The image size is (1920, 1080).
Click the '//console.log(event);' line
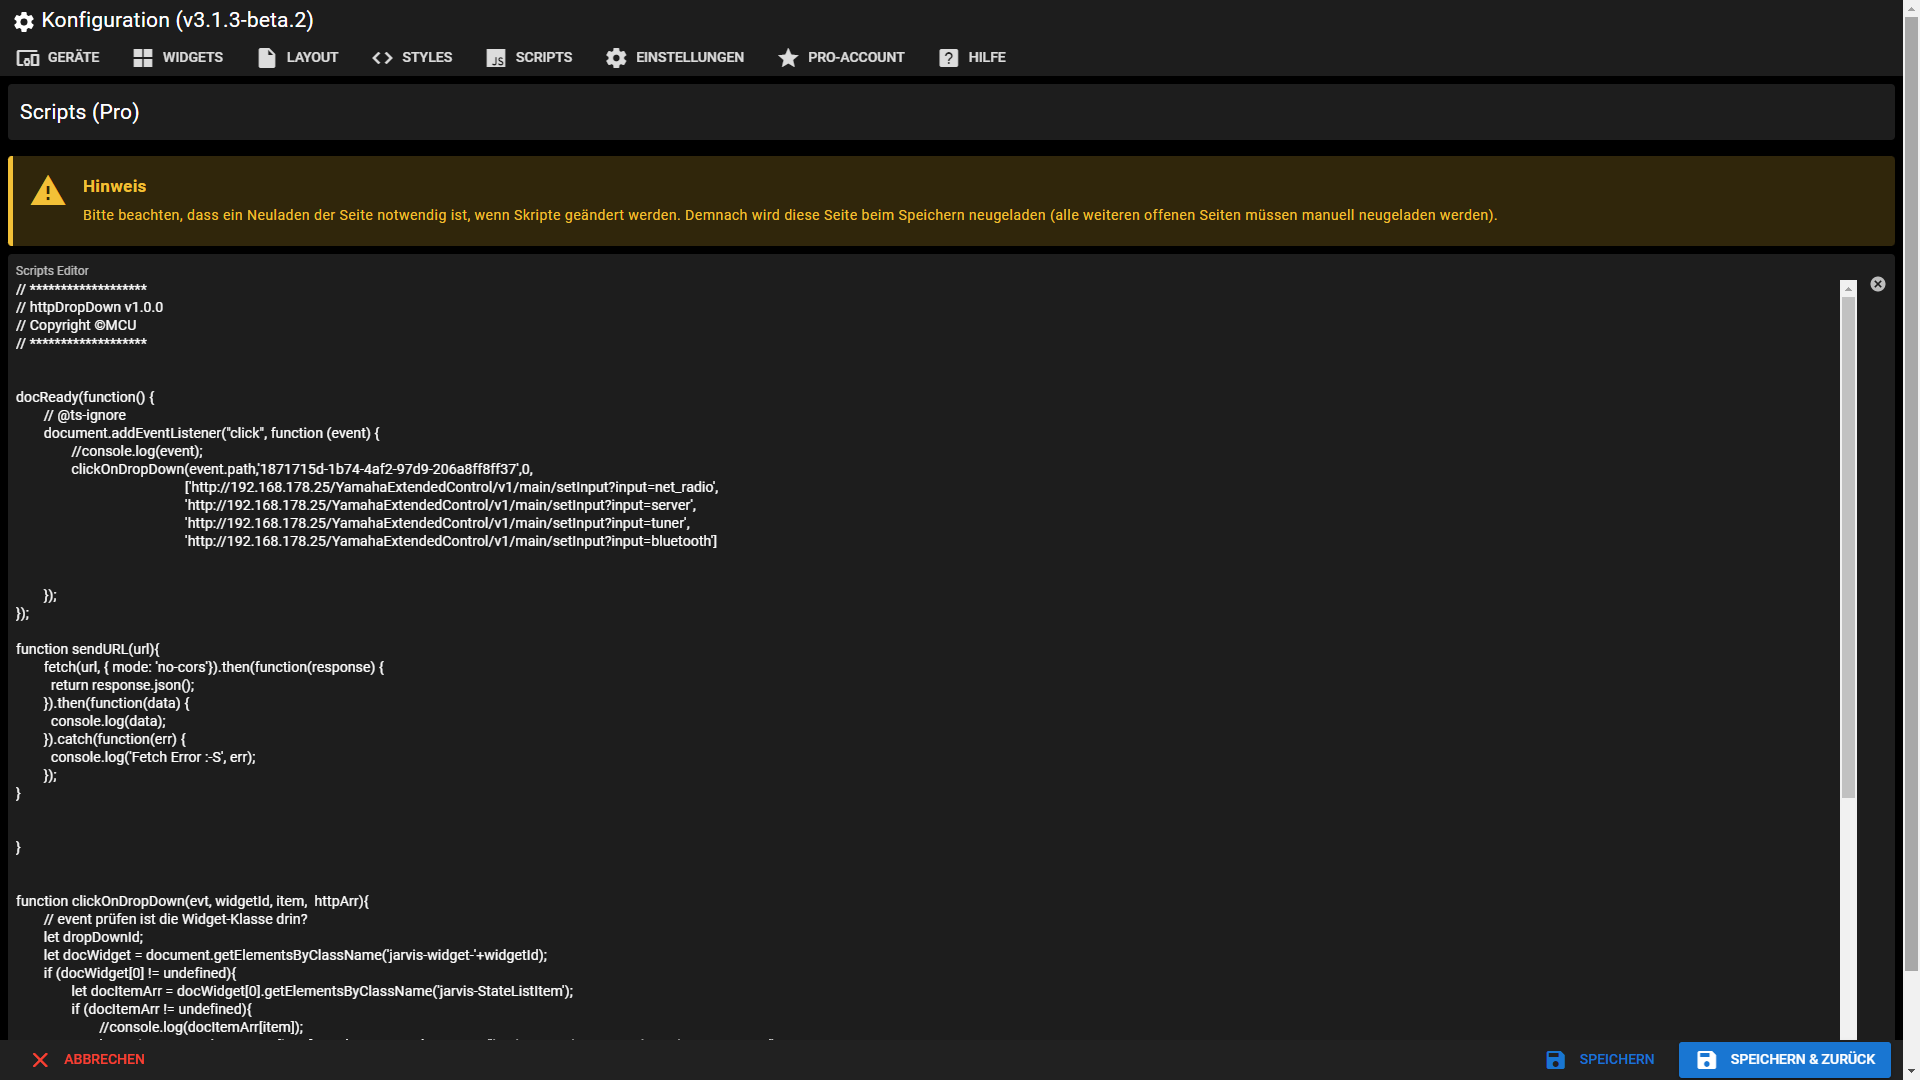click(137, 451)
